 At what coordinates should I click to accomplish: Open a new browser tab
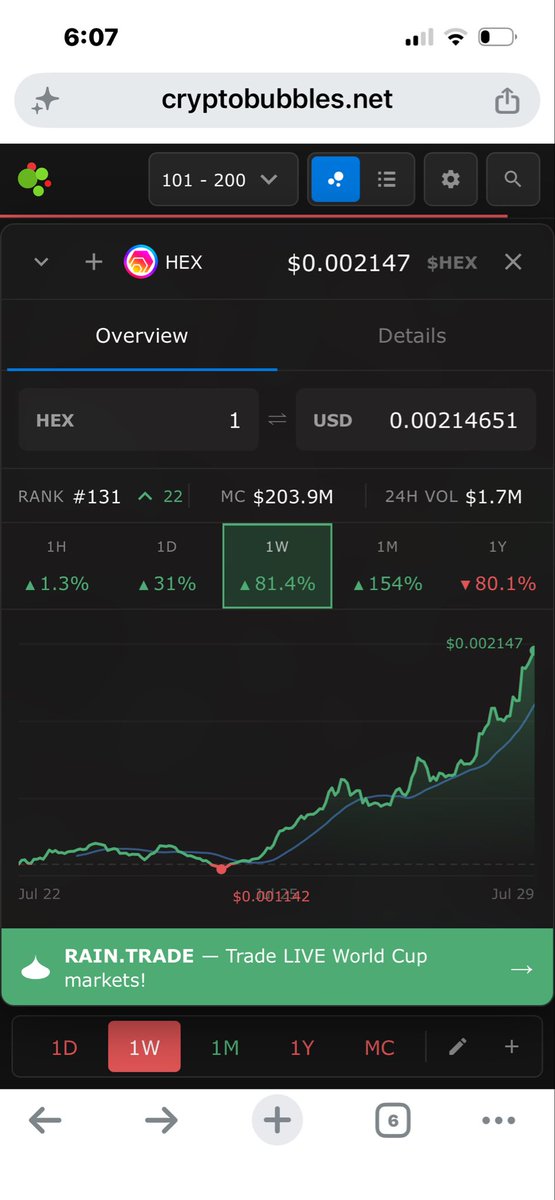coord(277,1121)
